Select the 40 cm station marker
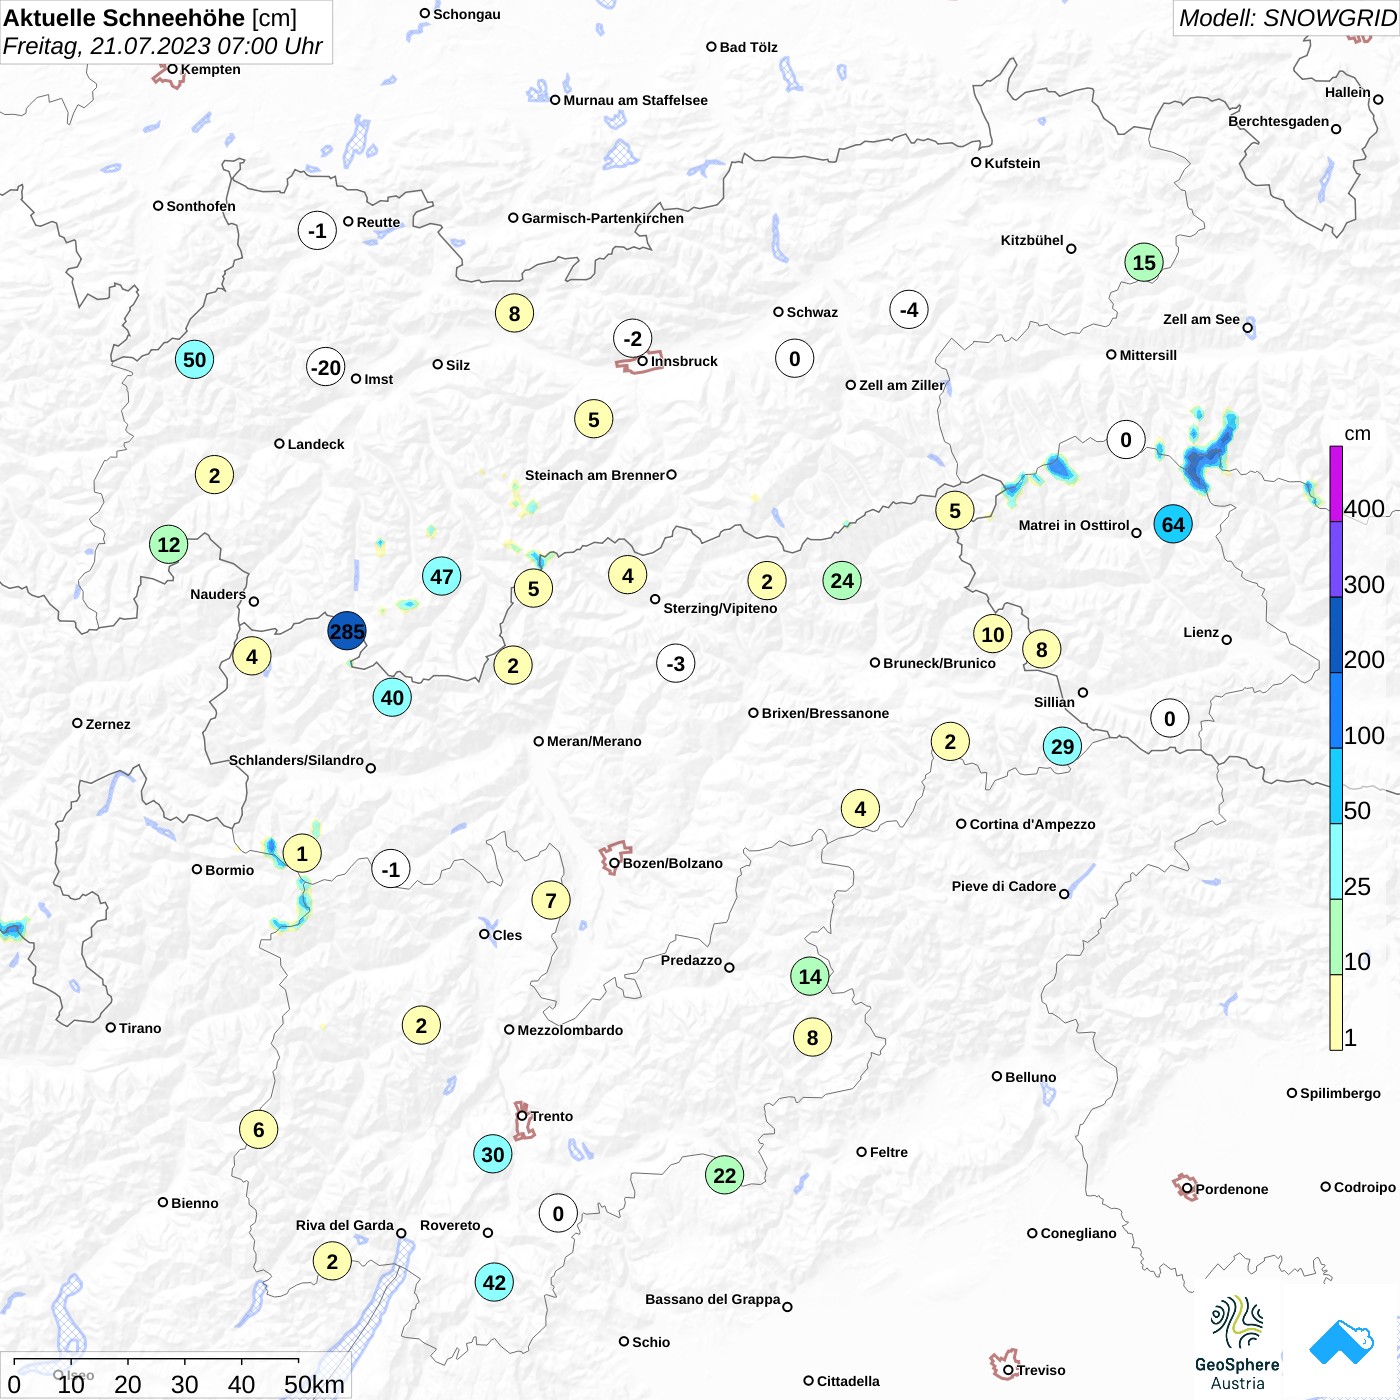1400x1400 pixels. coord(392,697)
